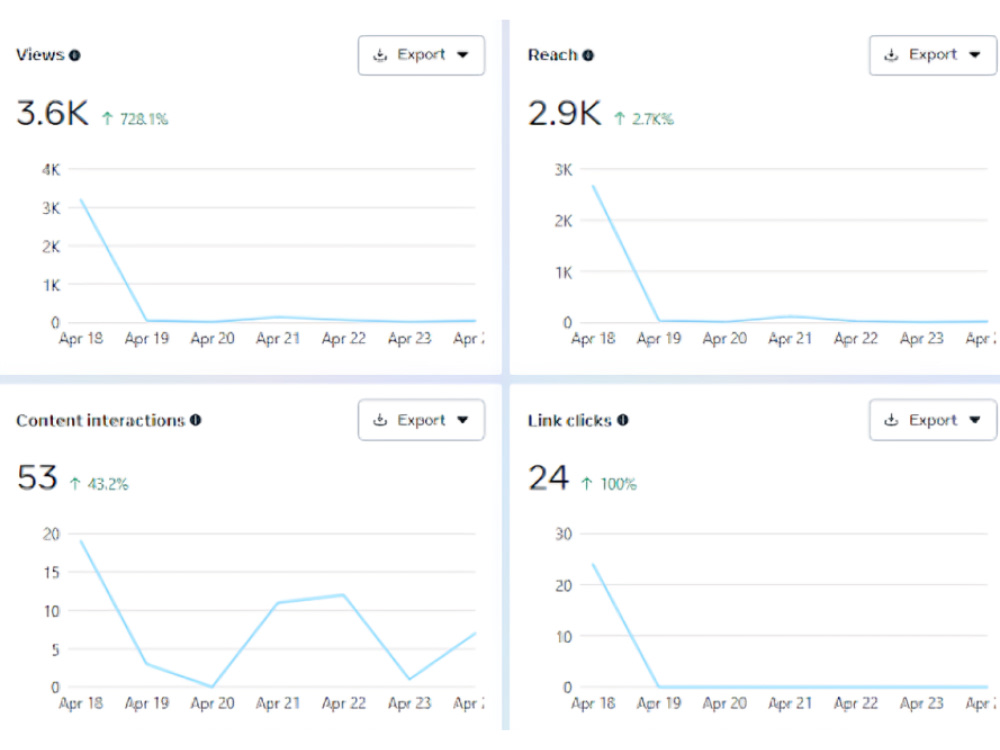Click the 100% increase indicator
The height and width of the screenshot is (750, 1000).
pos(609,484)
